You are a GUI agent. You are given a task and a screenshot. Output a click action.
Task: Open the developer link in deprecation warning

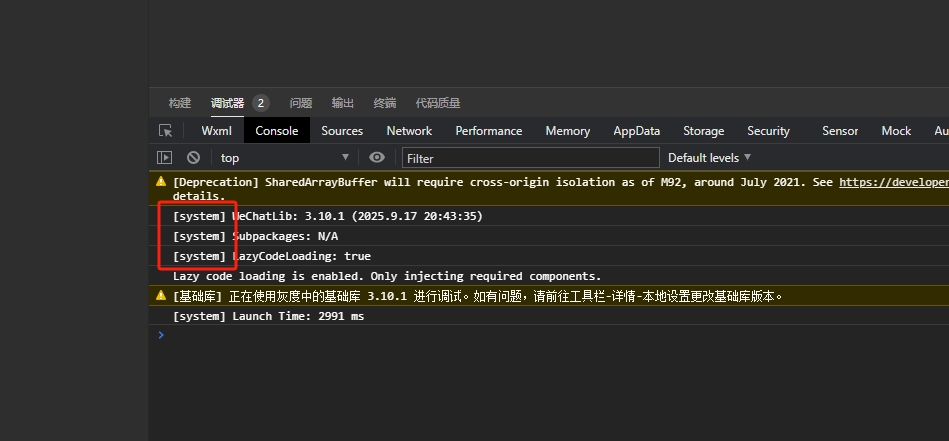[x=893, y=182]
